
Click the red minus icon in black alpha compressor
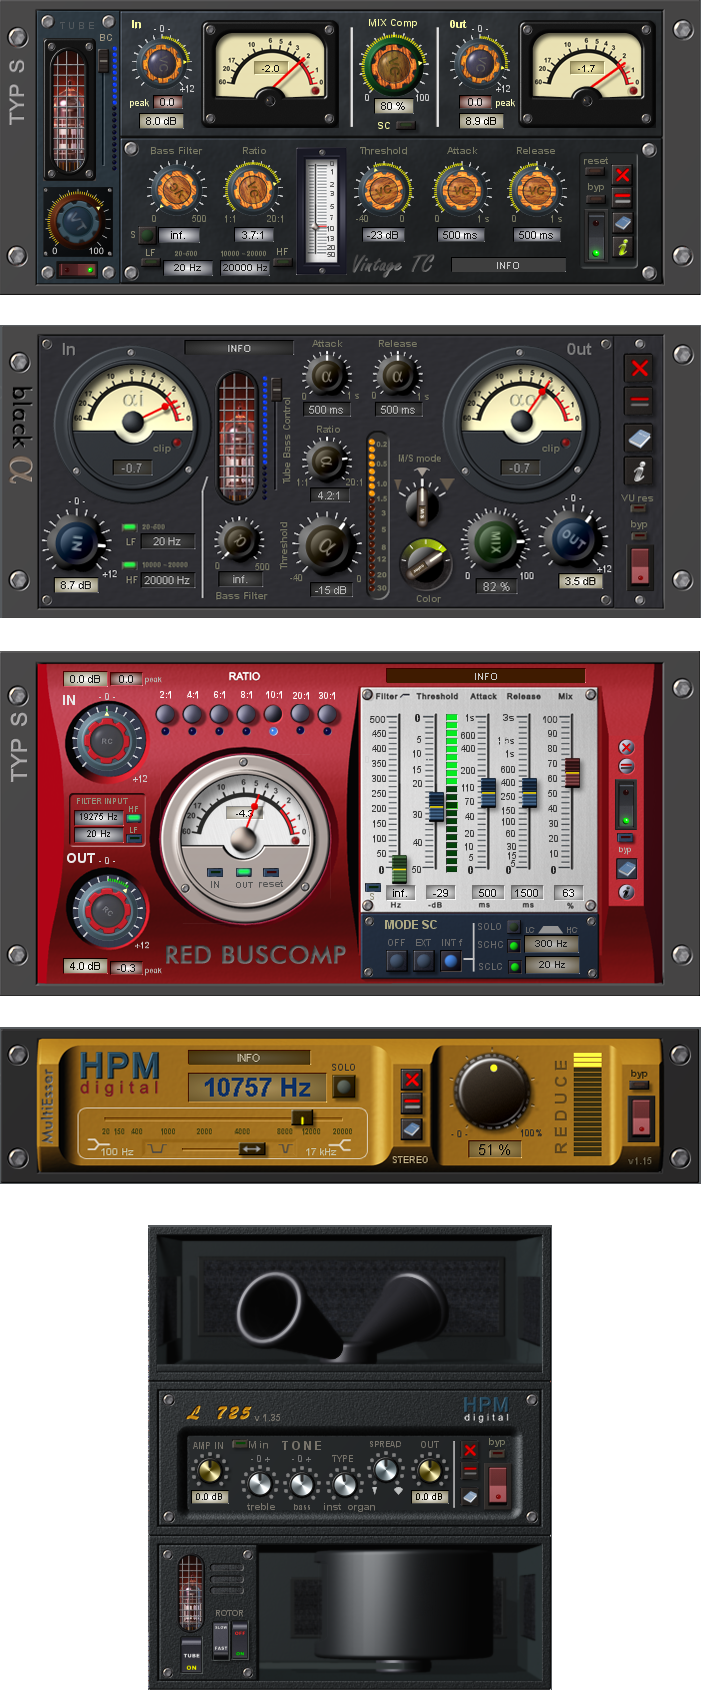click(x=639, y=402)
